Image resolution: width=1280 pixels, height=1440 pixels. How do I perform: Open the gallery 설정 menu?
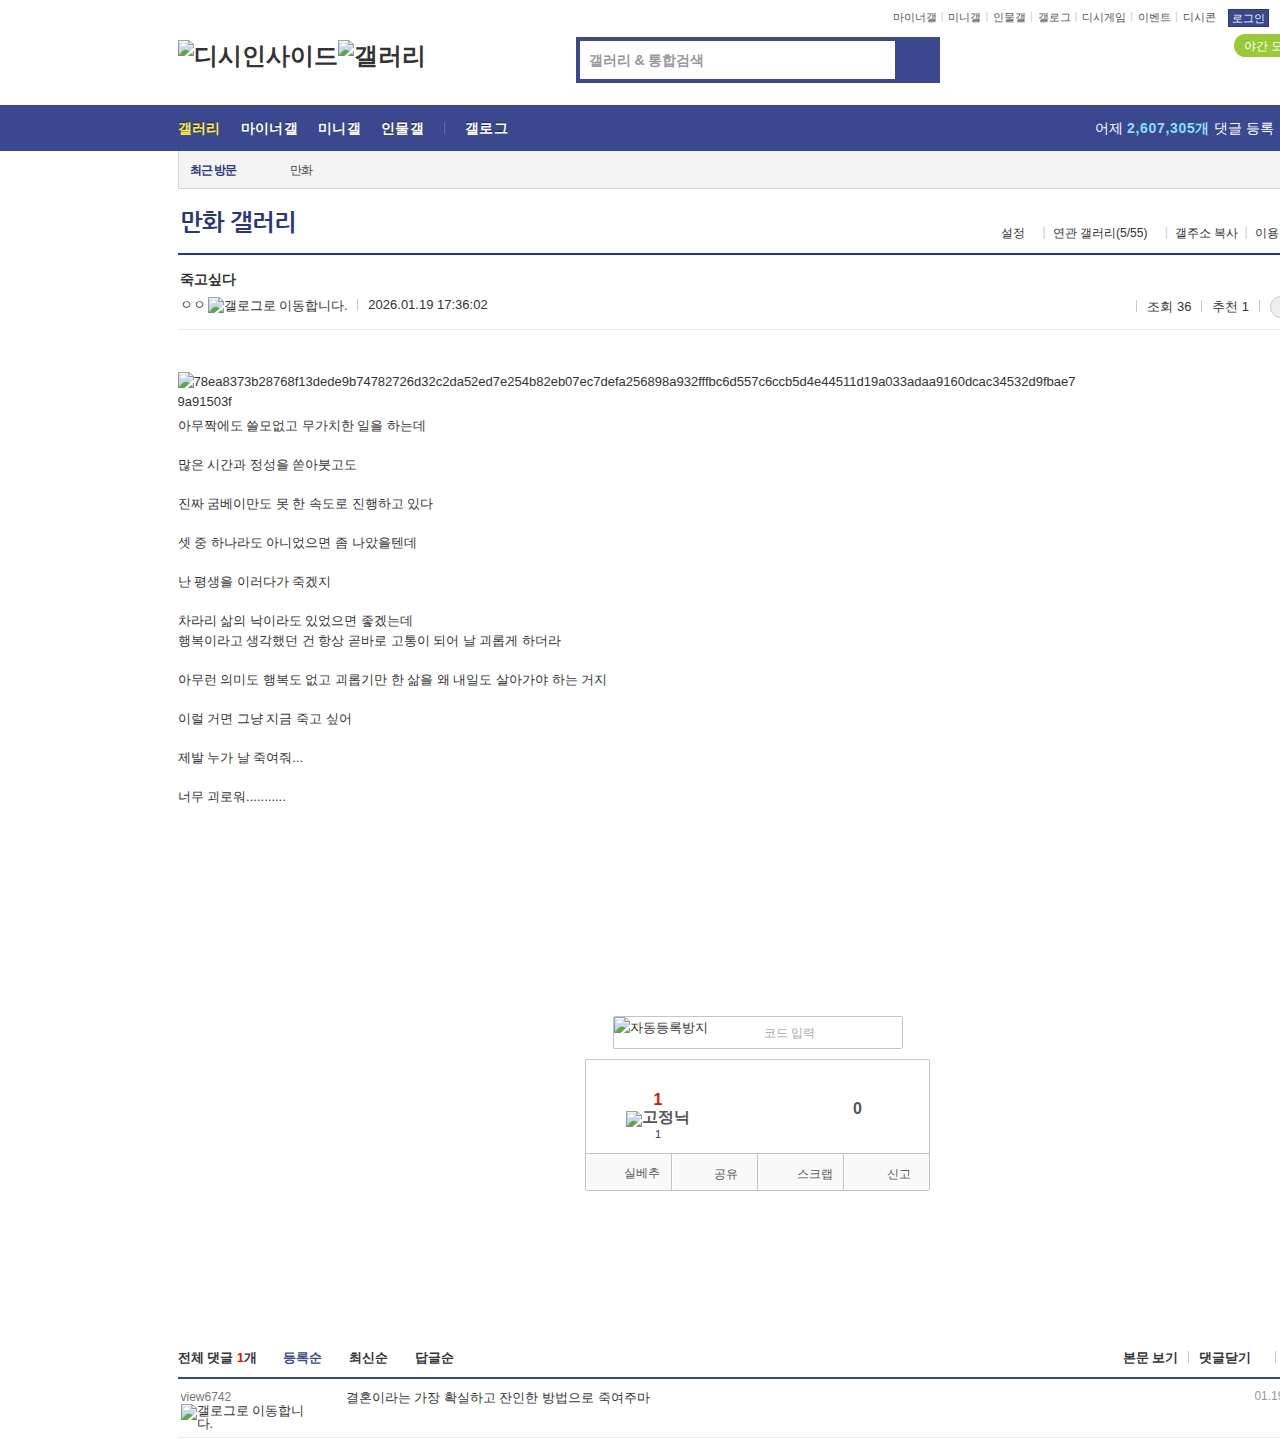click(x=1013, y=233)
